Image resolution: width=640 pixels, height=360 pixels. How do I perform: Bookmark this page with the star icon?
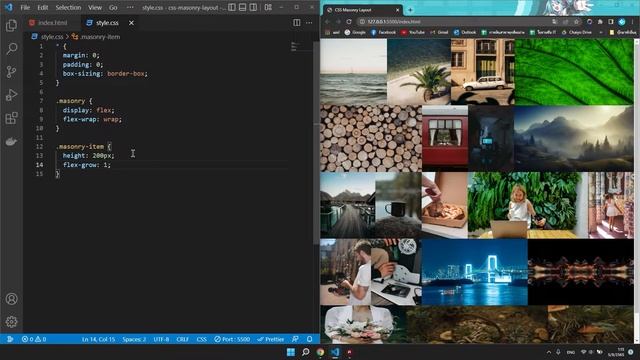click(x=576, y=22)
